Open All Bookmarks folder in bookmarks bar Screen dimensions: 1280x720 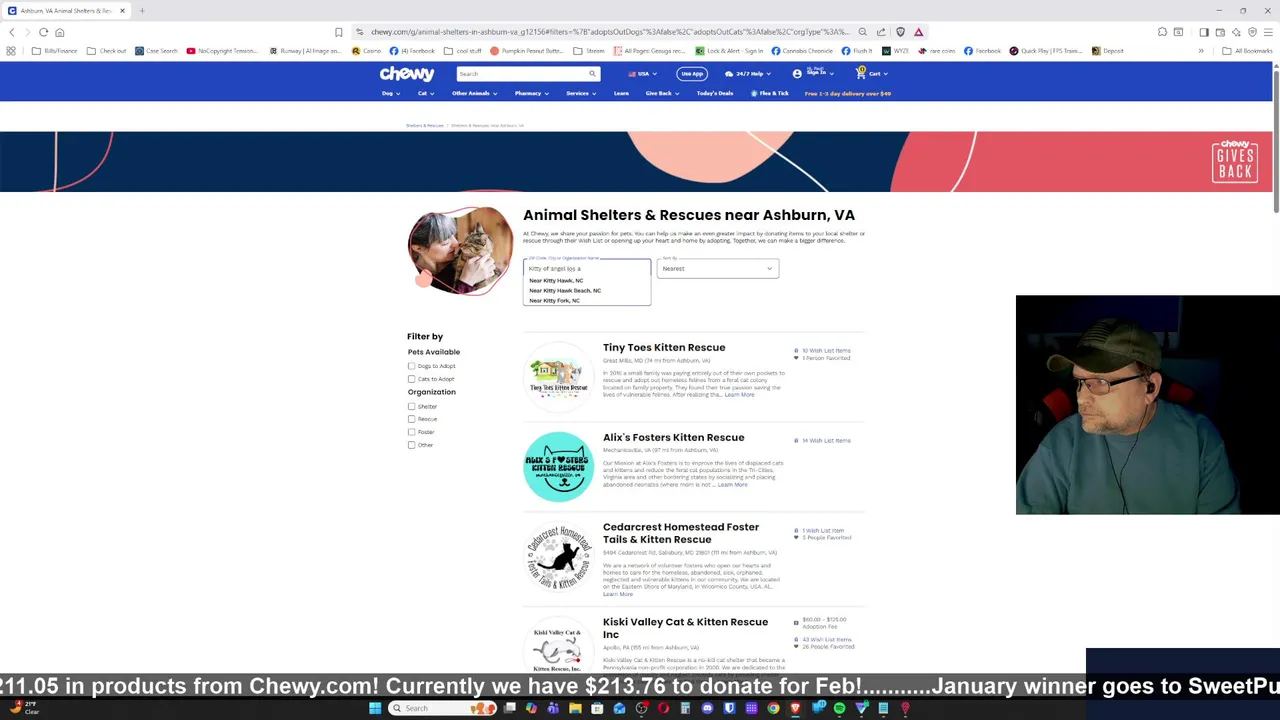pos(1246,51)
